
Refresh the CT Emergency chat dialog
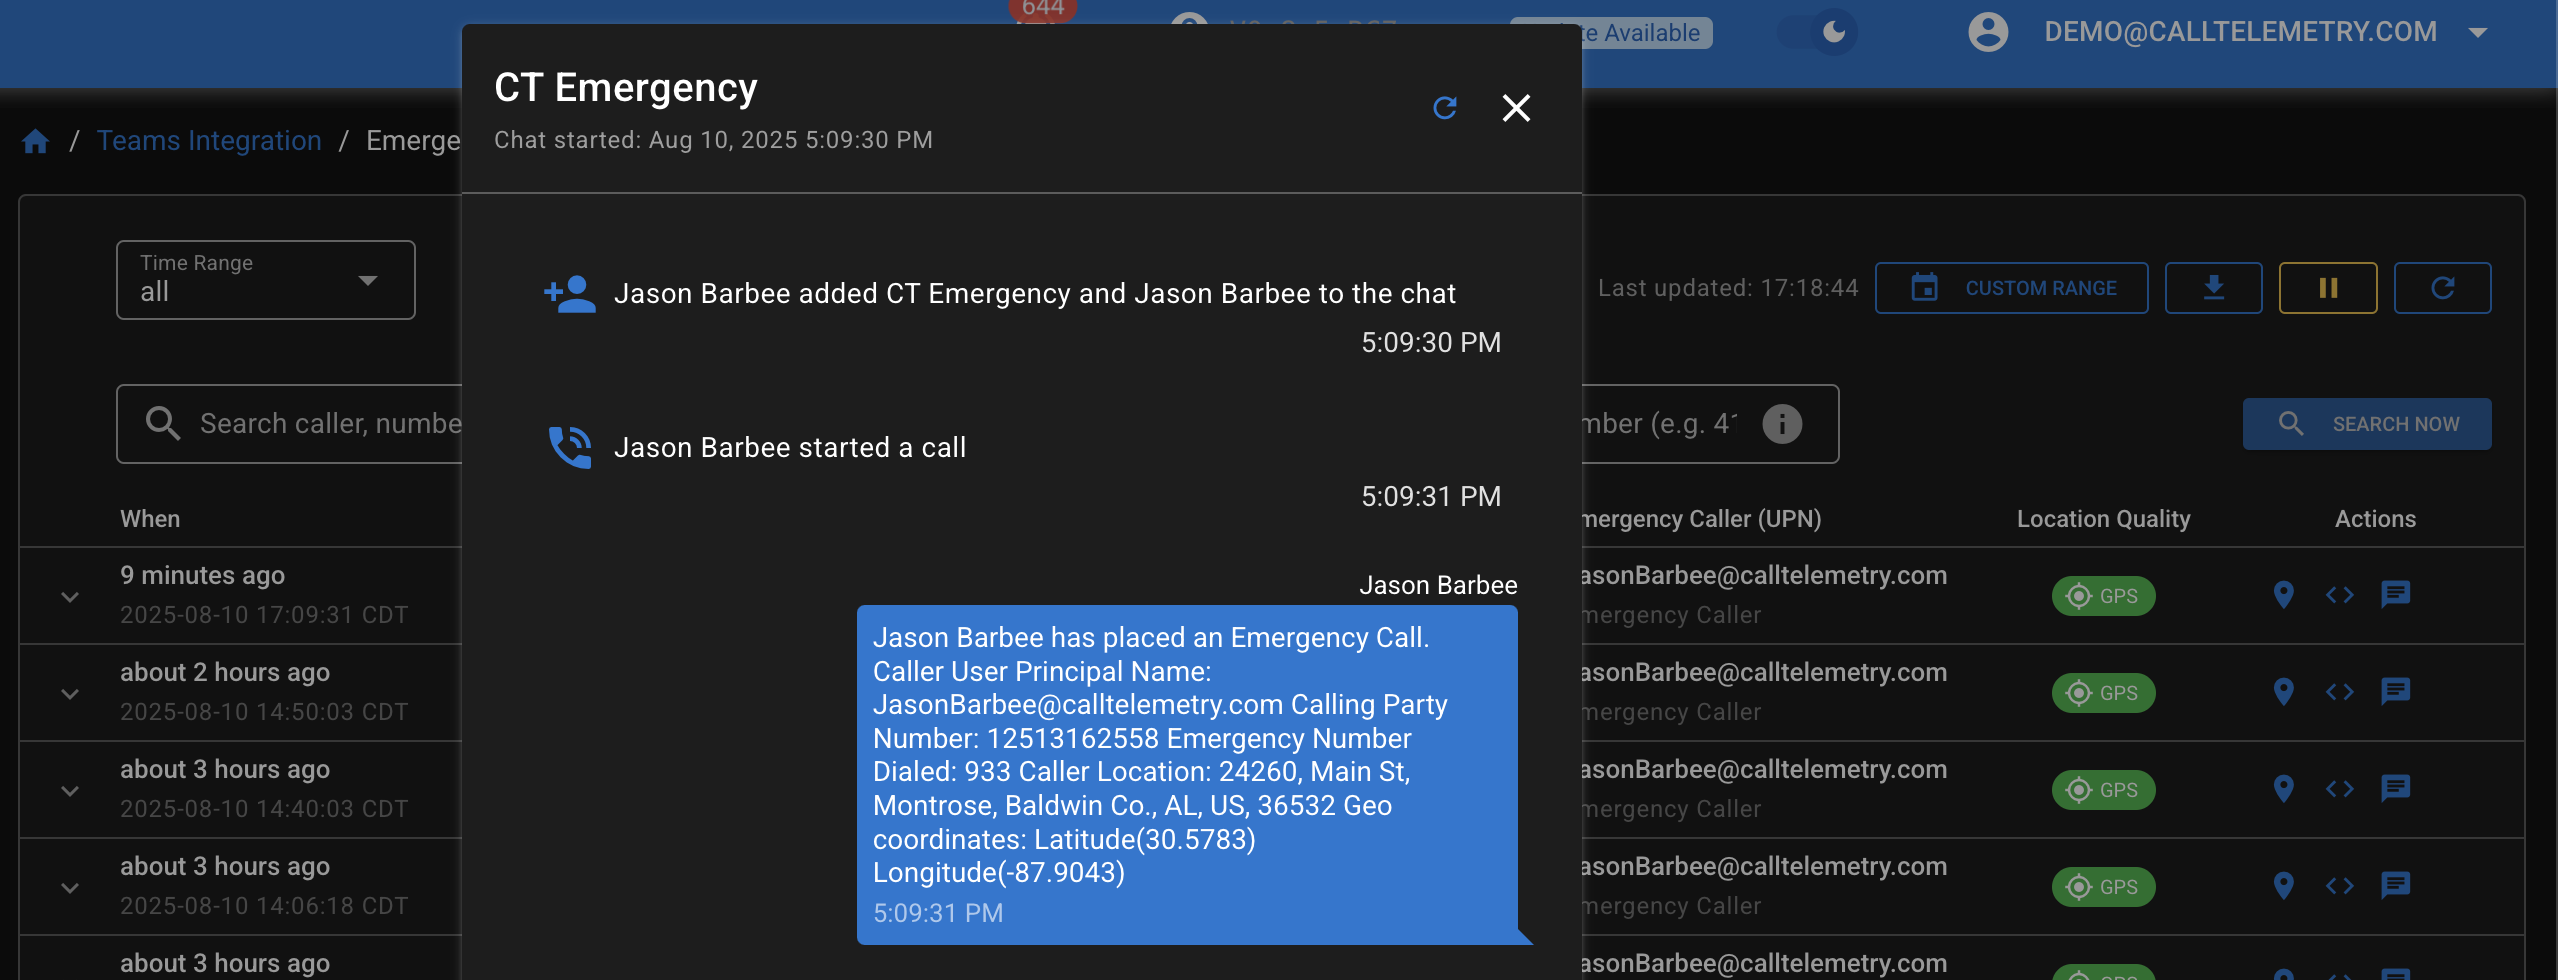(1444, 108)
